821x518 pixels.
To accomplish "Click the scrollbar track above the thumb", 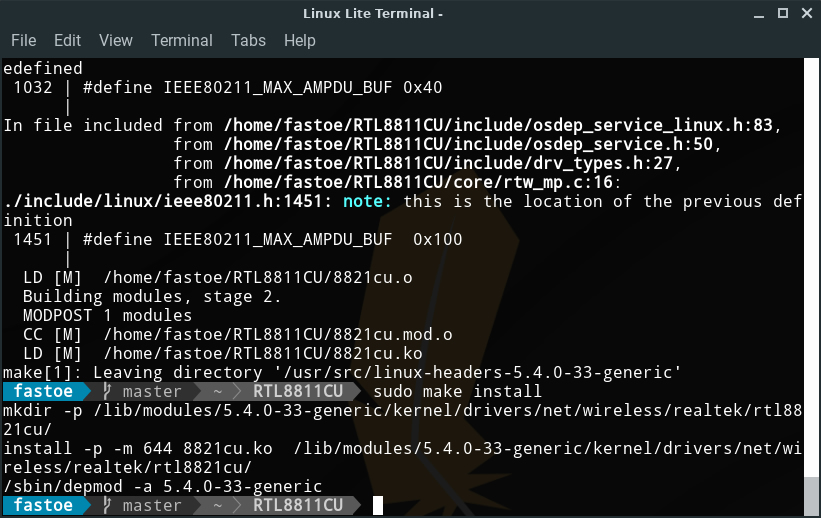I will (x=811, y=267).
